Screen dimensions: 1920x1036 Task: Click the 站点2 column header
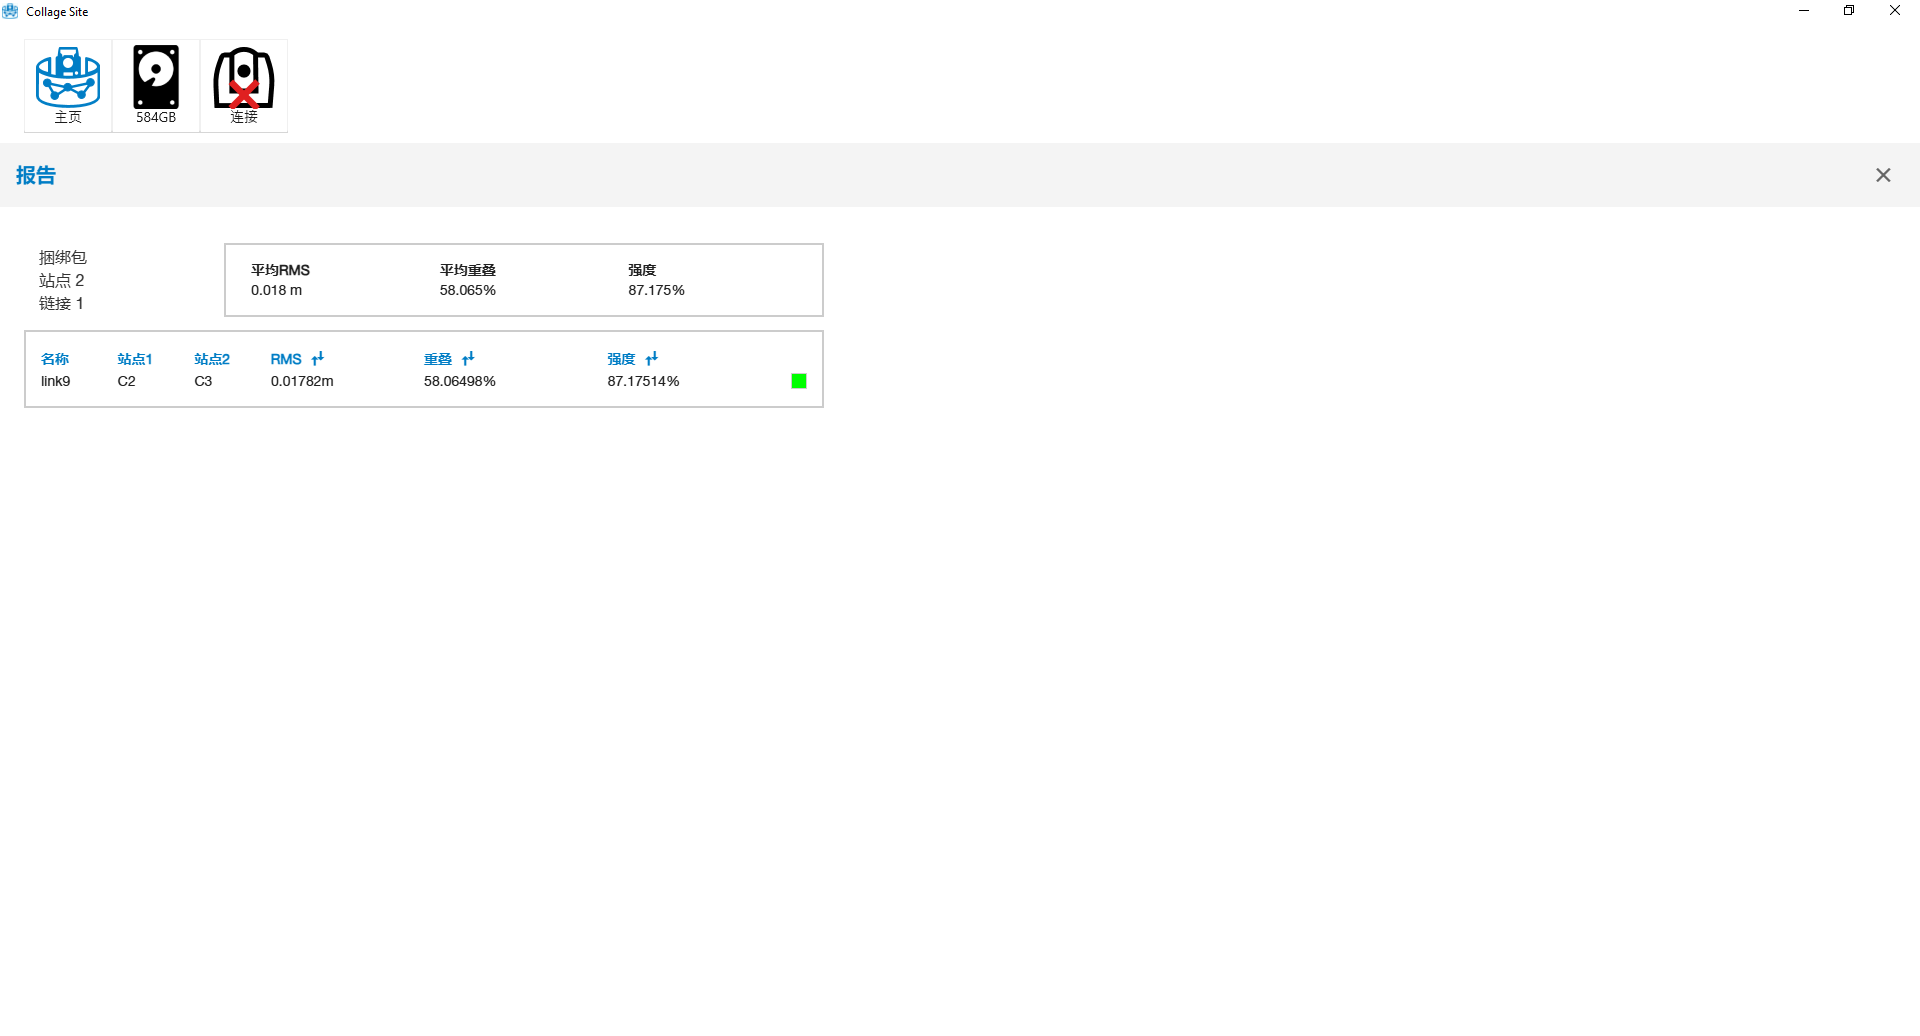click(211, 359)
